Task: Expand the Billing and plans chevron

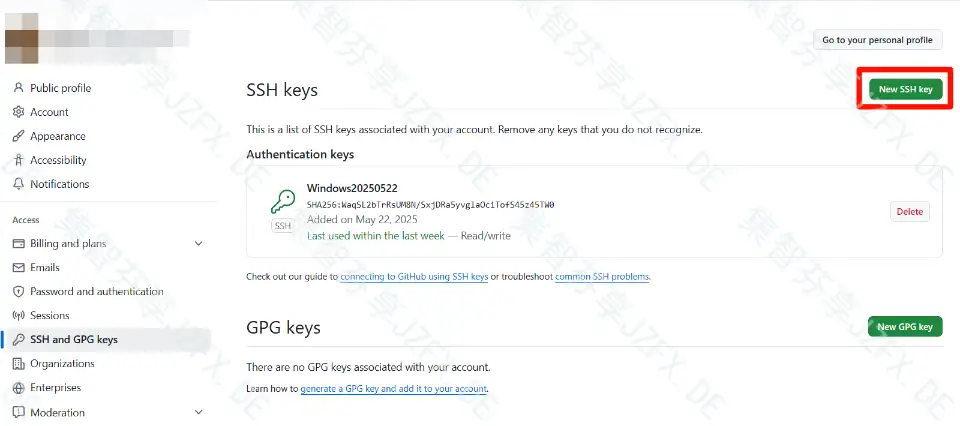Action: [198, 244]
